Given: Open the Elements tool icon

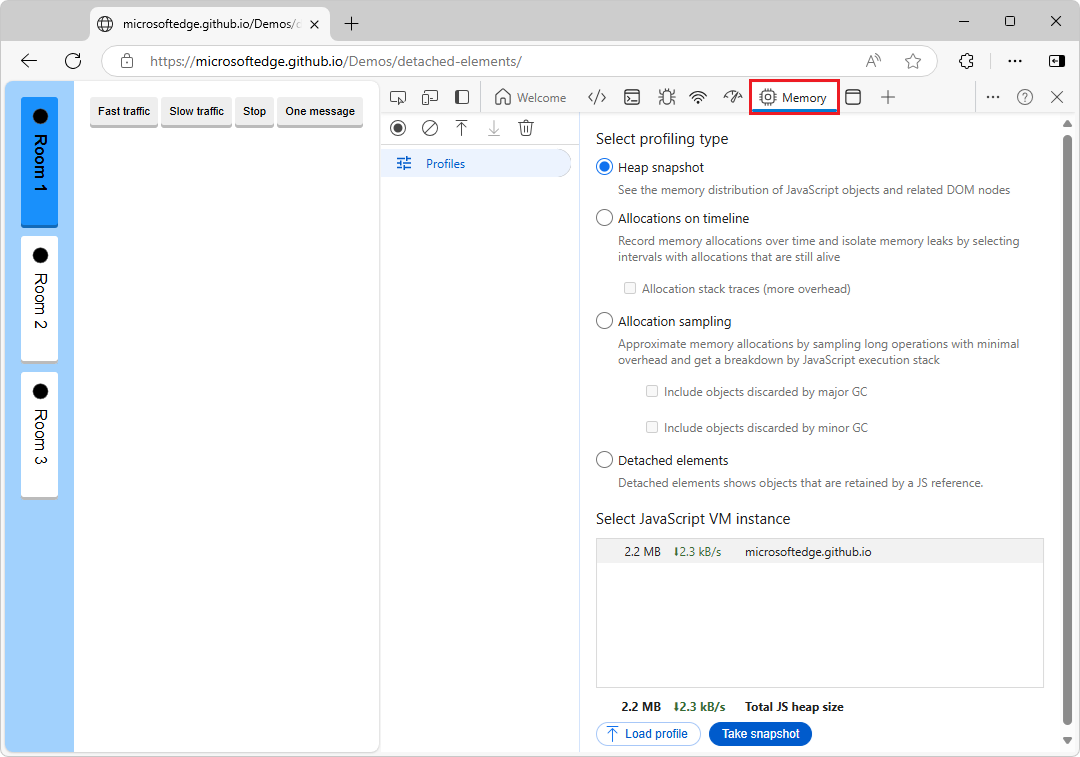Looking at the screenshot, I should coord(597,97).
